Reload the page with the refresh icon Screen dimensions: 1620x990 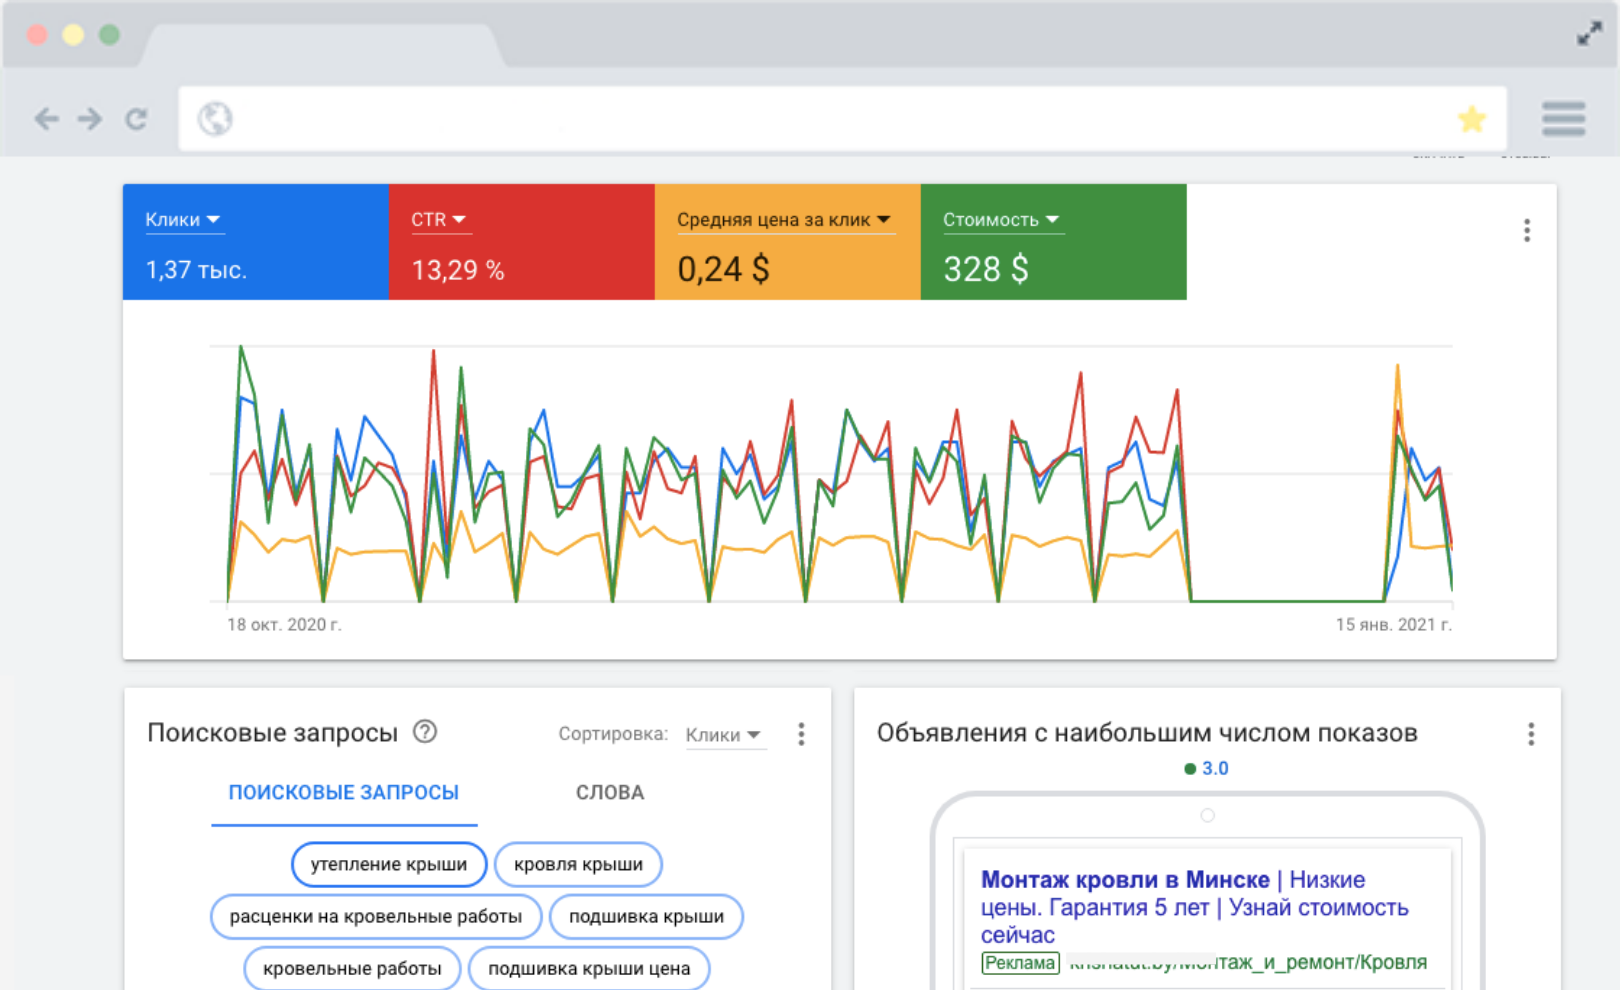136,119
